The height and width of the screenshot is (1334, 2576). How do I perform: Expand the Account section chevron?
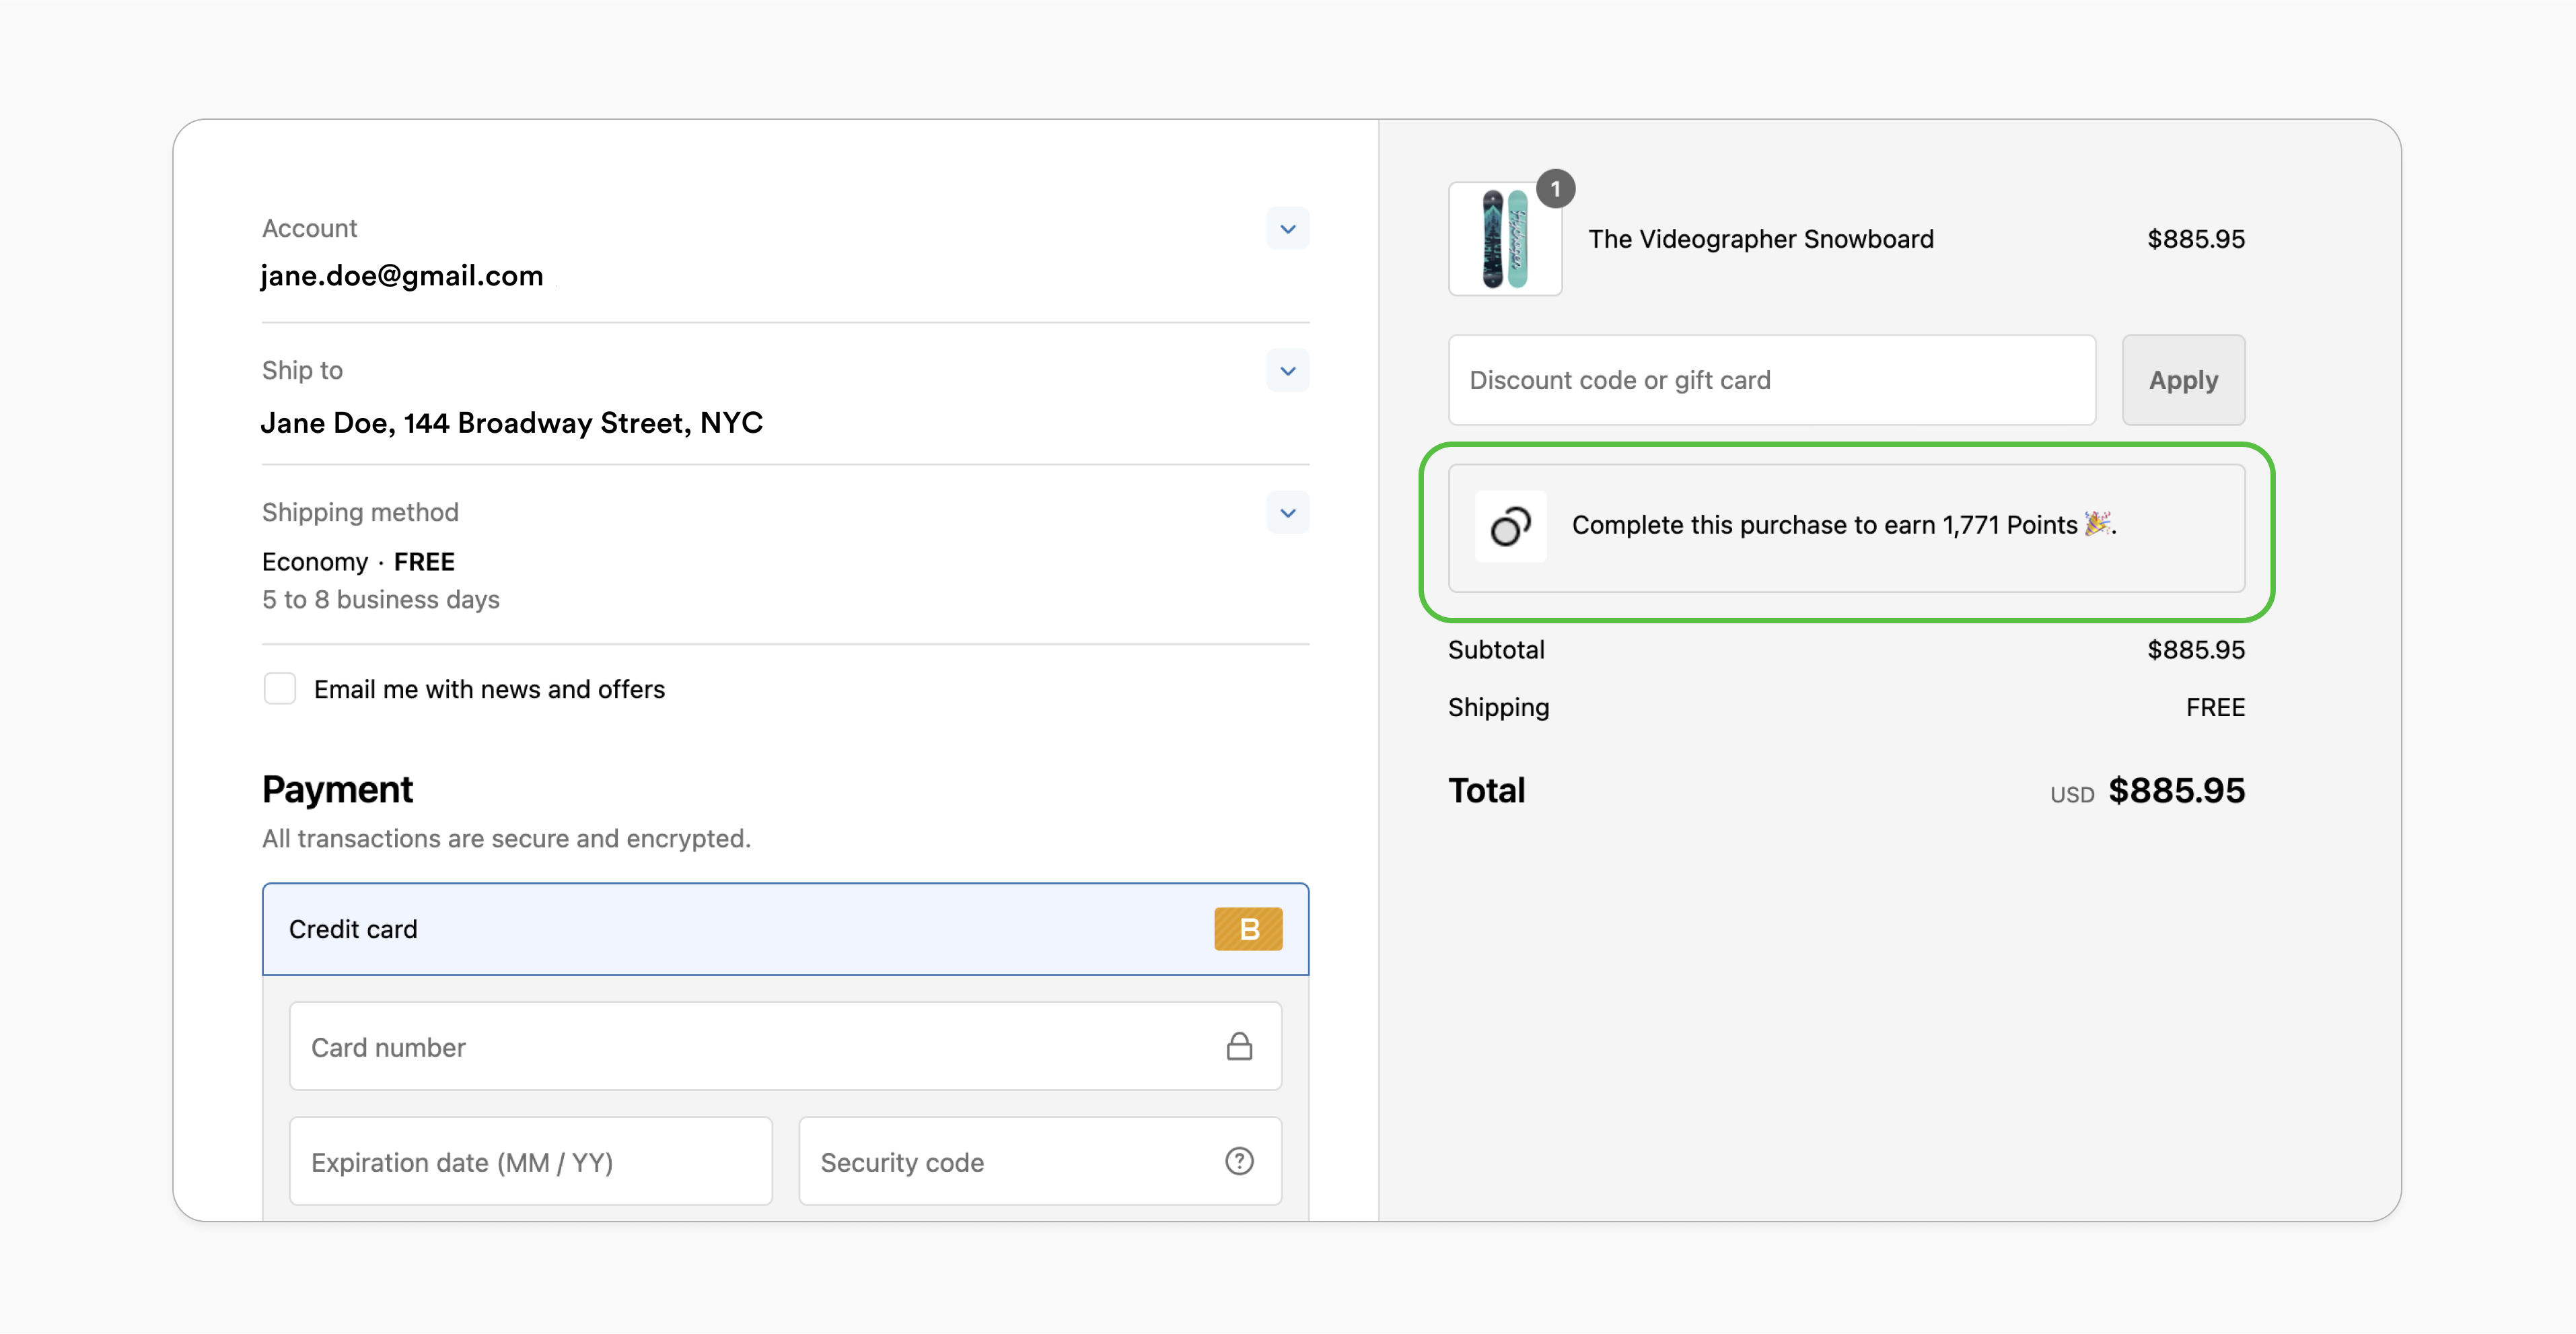point(1287,229)
